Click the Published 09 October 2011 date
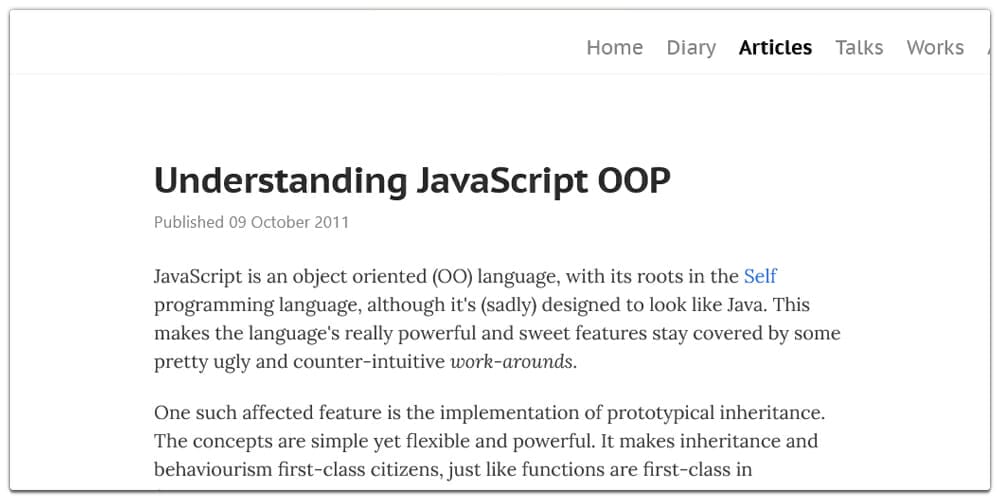Screen dimensions: 1000x500 251,223
